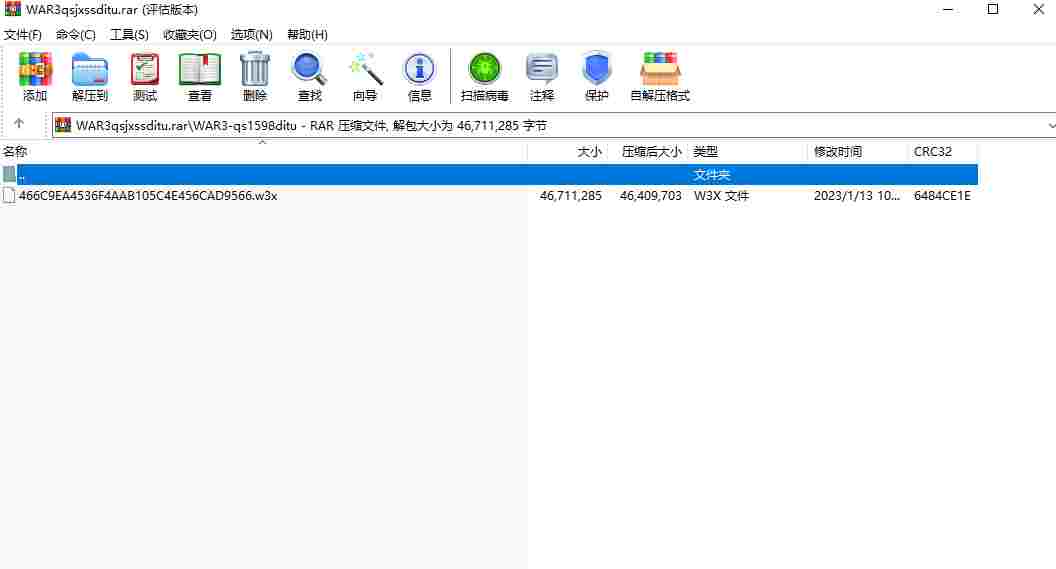1056x569 pixels.
Task: Click the 扫描病毒 (Virus Scan) icon
Action: coord(484,77)
